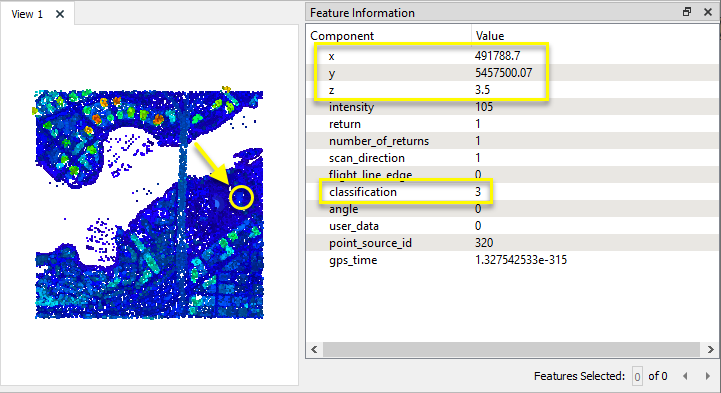Viewport: 721px width, 393px height.
Task: Close the View 1 tab
Action: tap(60, 14)
